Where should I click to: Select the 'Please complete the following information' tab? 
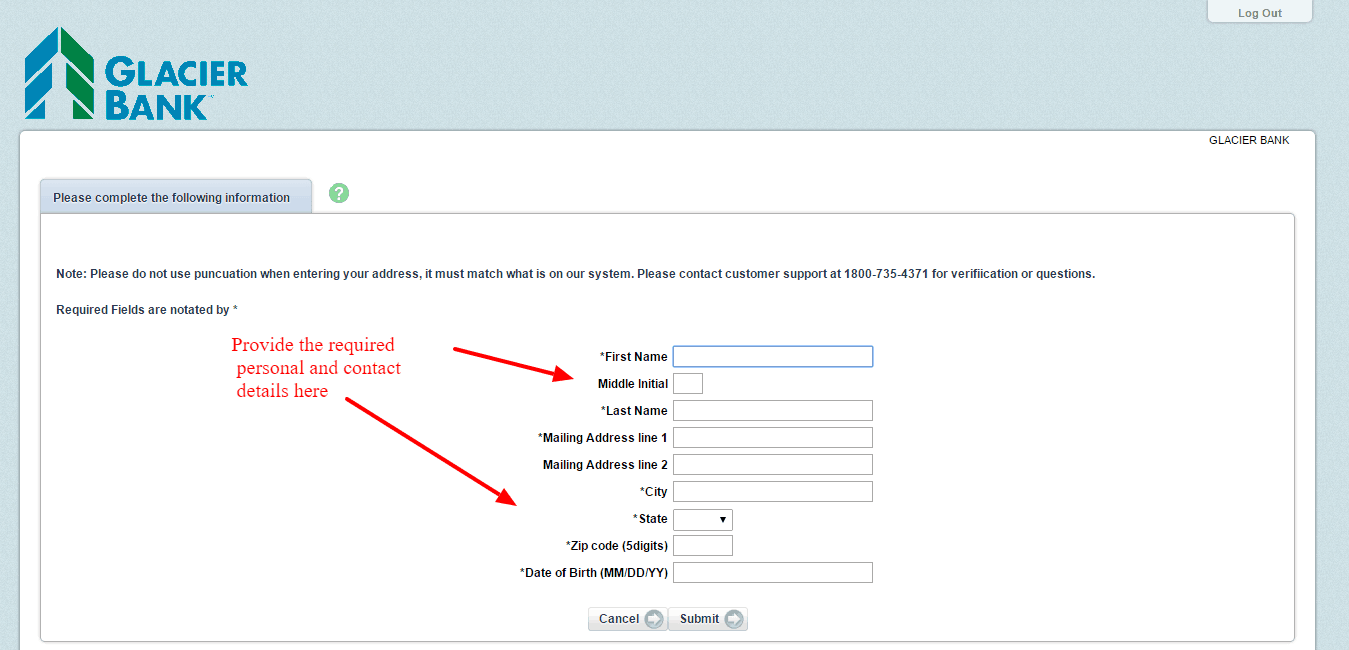coord(175,197)
